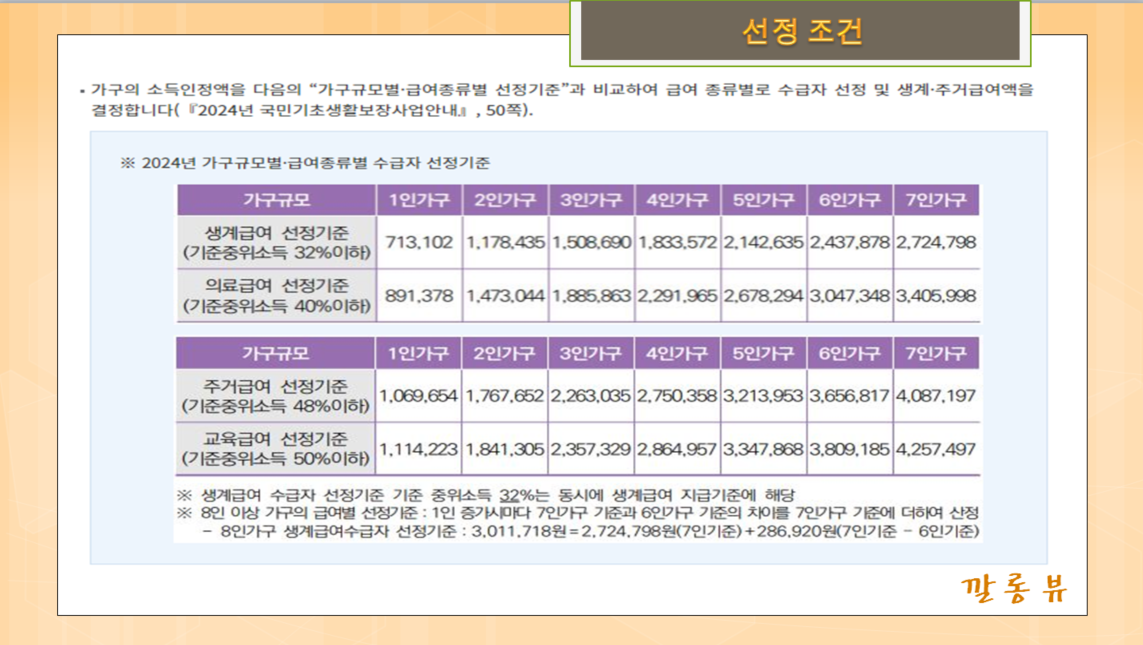
Task: Select the value 1,178,435
Action: pos(505,242)
